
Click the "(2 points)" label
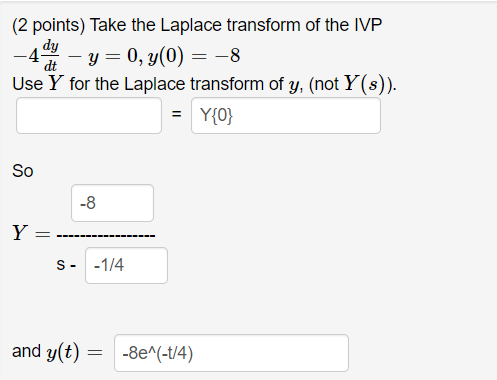[49, 25]
